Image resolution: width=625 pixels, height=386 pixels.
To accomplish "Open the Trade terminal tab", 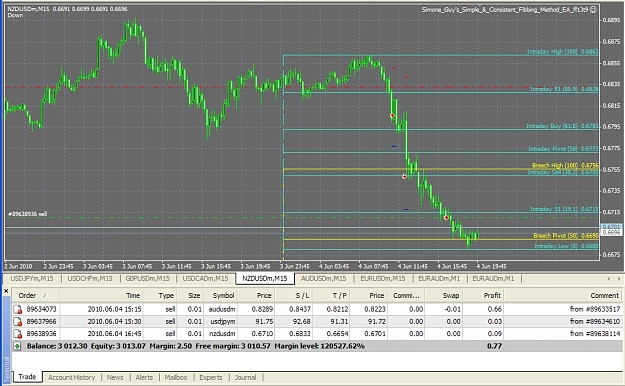I will tap(27, 376).
